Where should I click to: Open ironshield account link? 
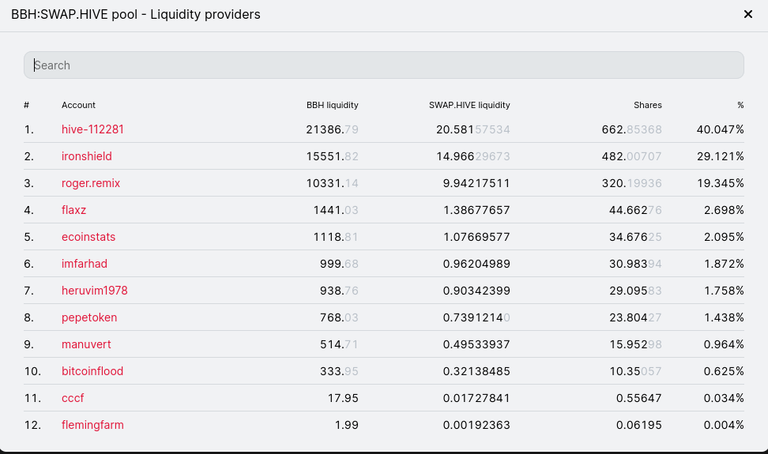pyautogui.click(x=87, y=156)
